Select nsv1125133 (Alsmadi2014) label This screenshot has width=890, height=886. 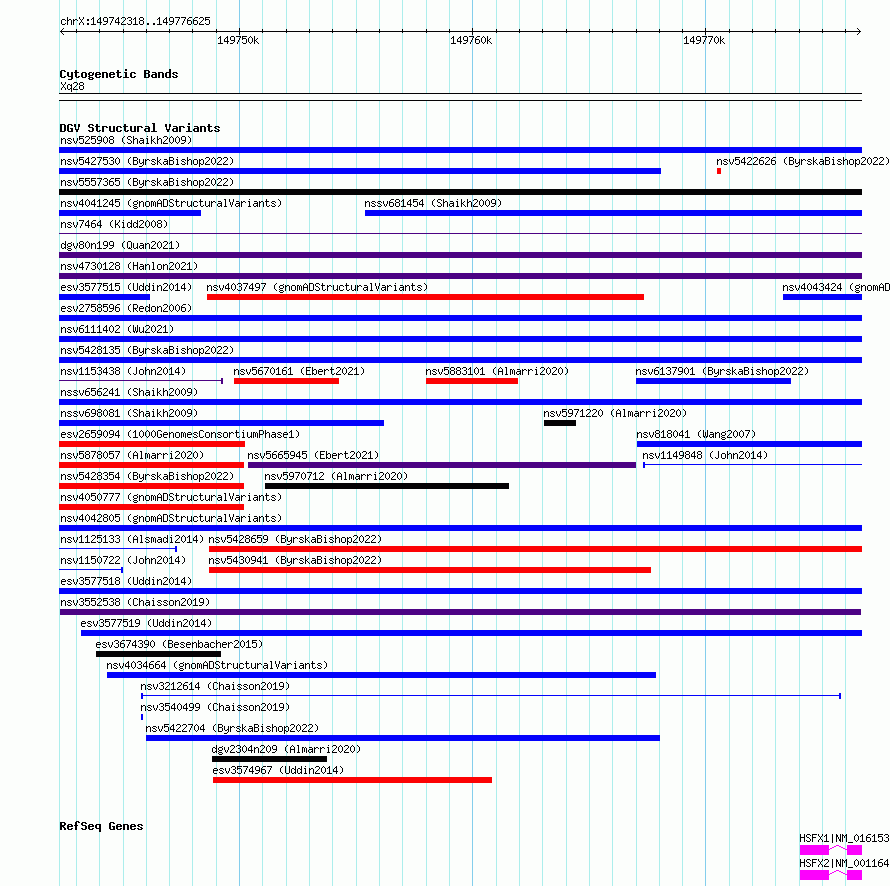coord(132,539)
